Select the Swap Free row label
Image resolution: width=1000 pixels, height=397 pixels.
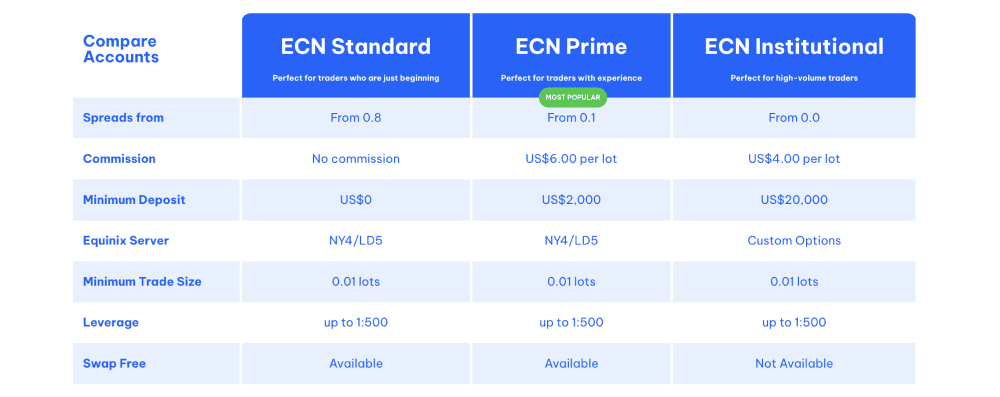pyautogui.click(x=114, y=363)
